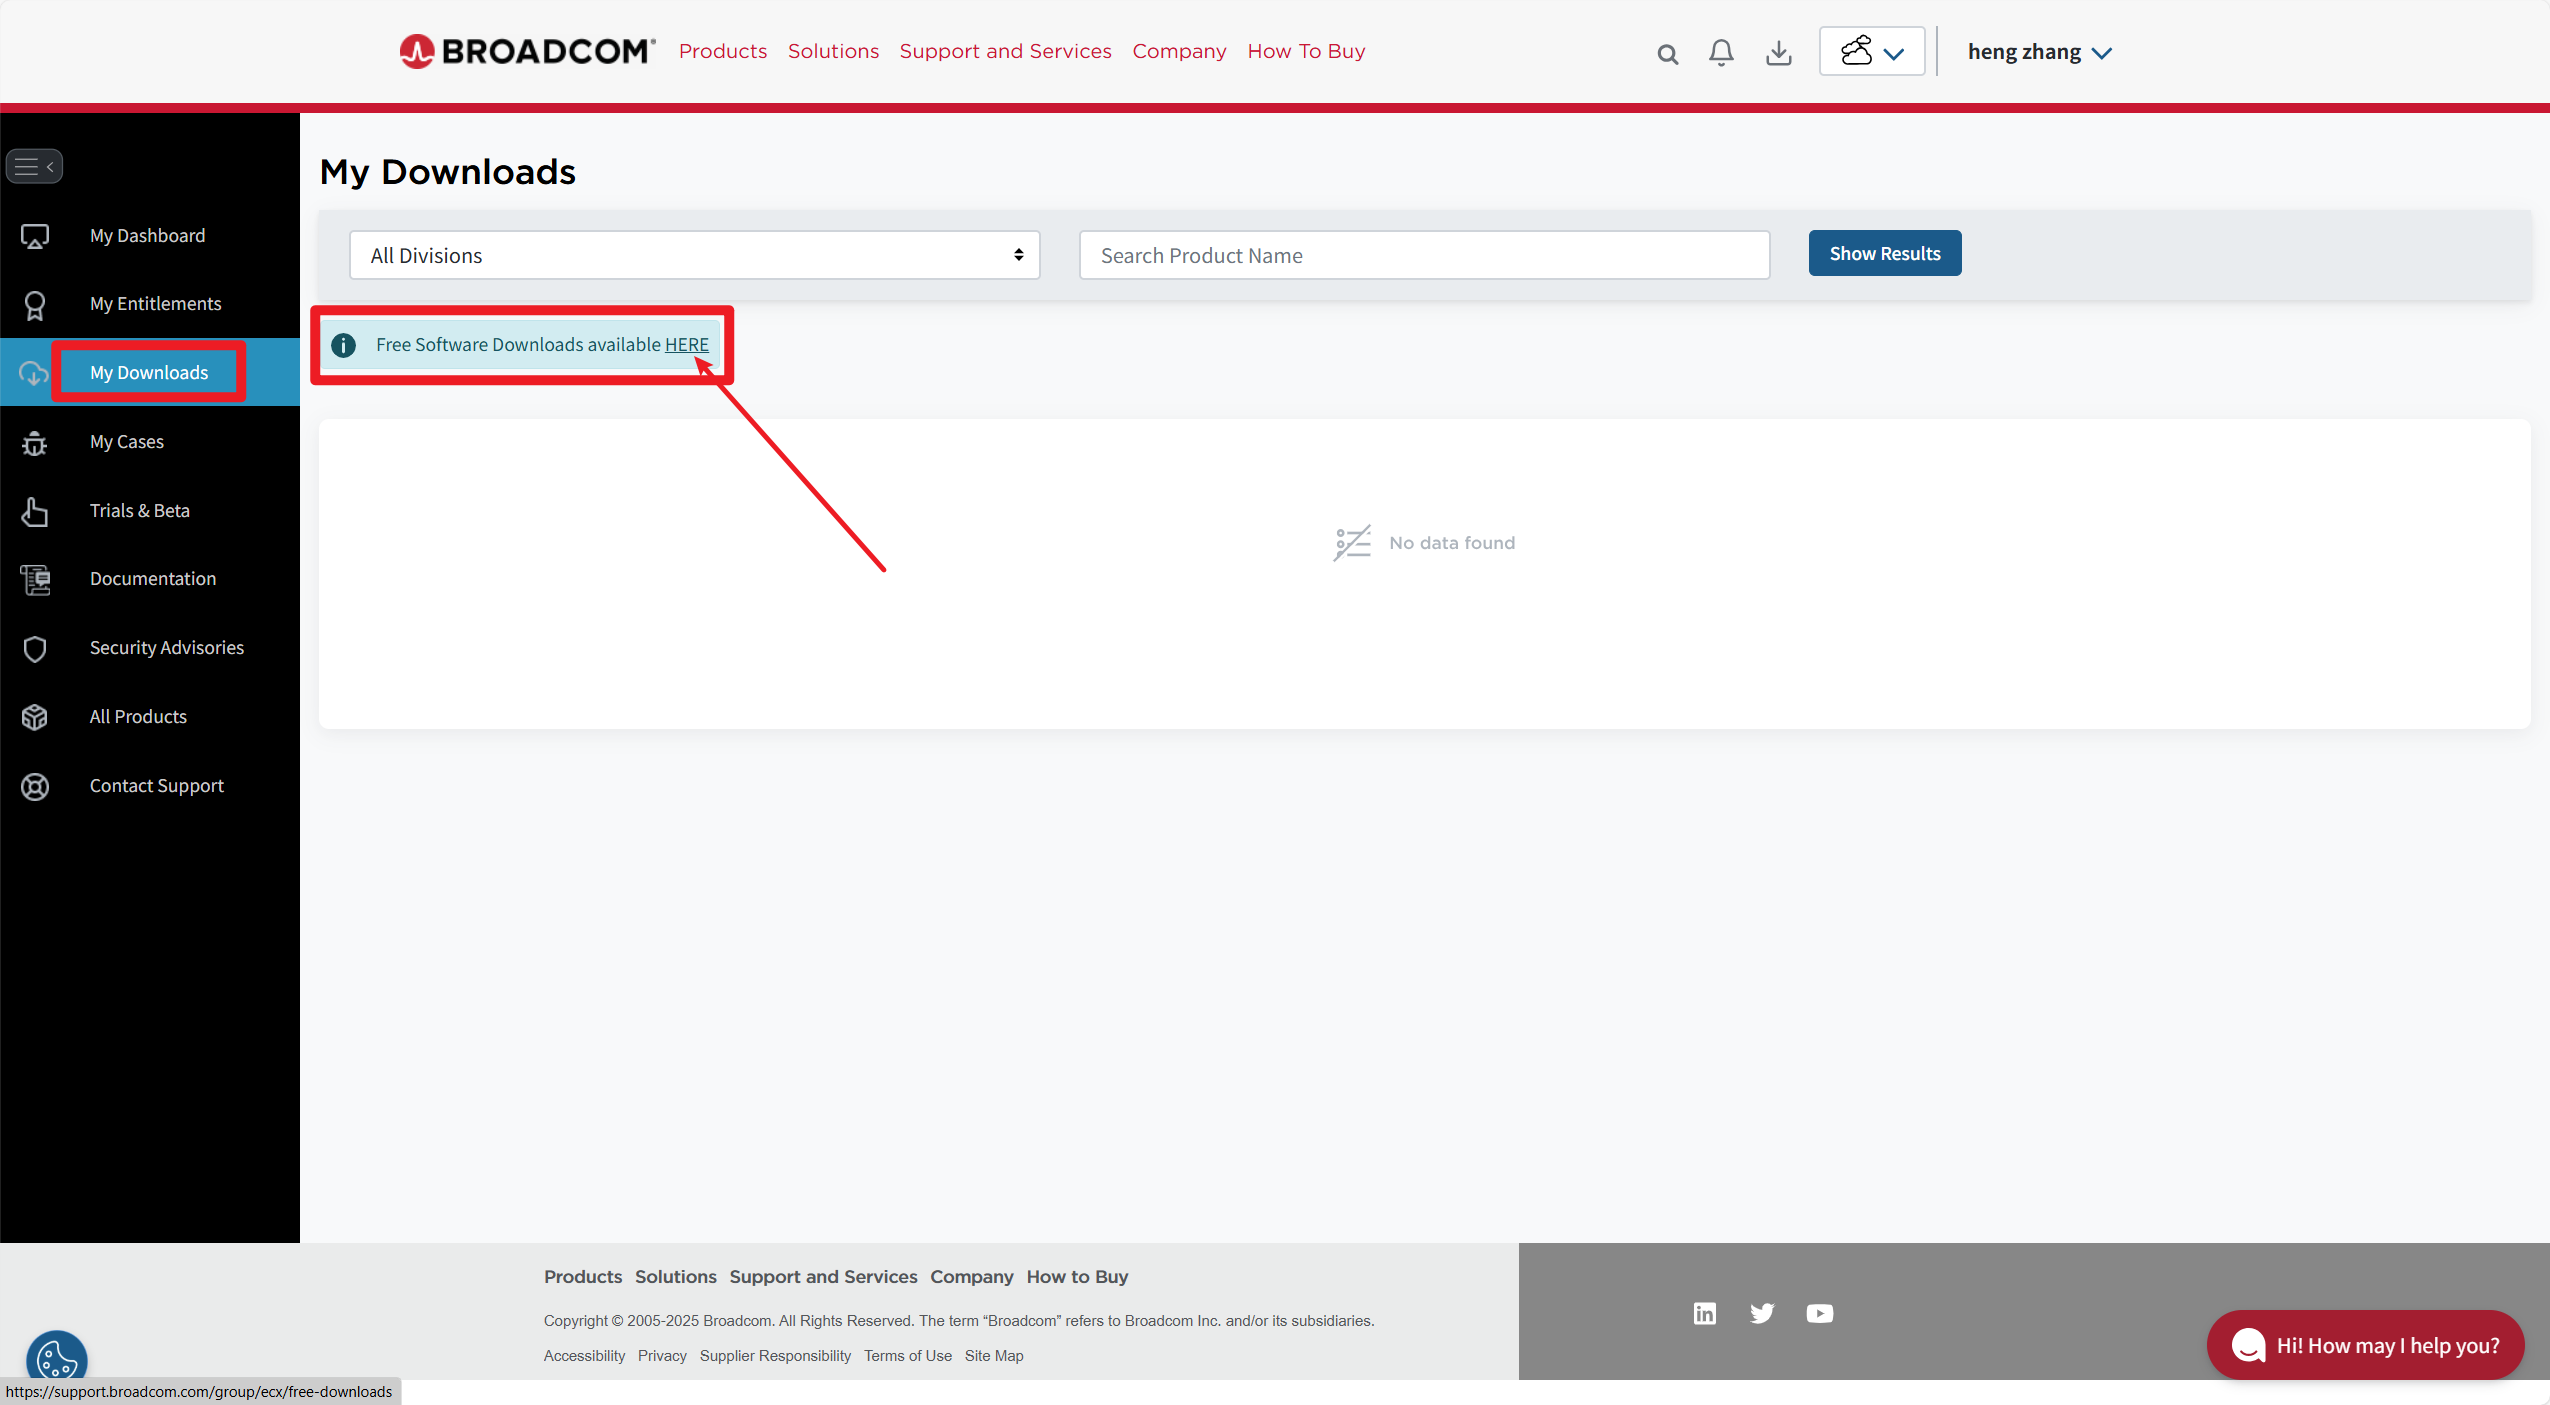Click footer Support and Services link
Viewport: 2550px width, 1405px height.
coord(823,1277)
